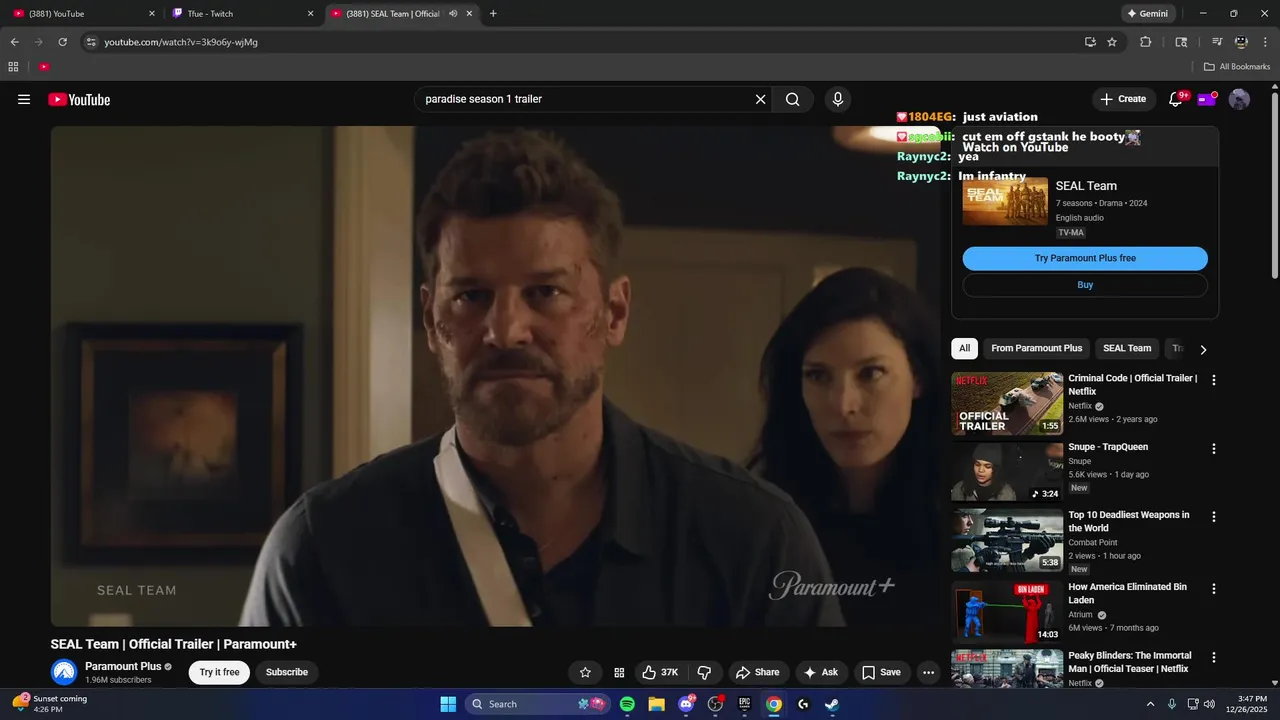View site information icon in address bar

click(91, 42)
